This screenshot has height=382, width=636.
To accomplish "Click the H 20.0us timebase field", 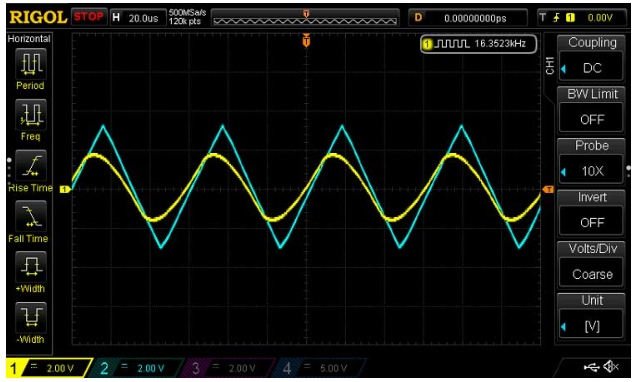I will point(138,18).
